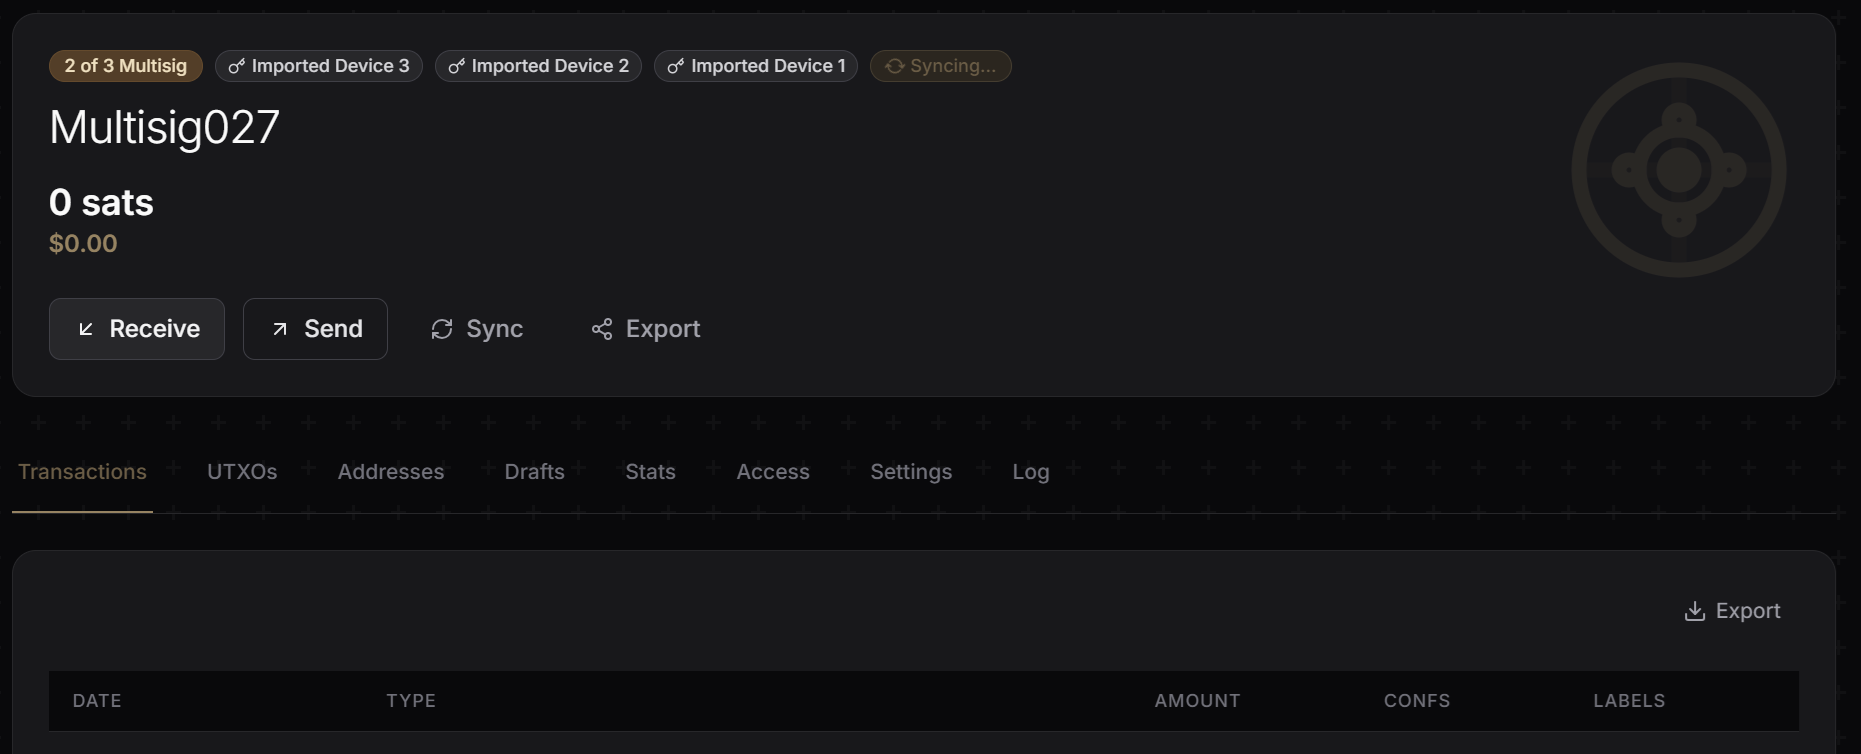Click the download icon beside table Export
The width and height of the screenshot is (1861, 754).
pyautogui.click(x=1694, y=611)
